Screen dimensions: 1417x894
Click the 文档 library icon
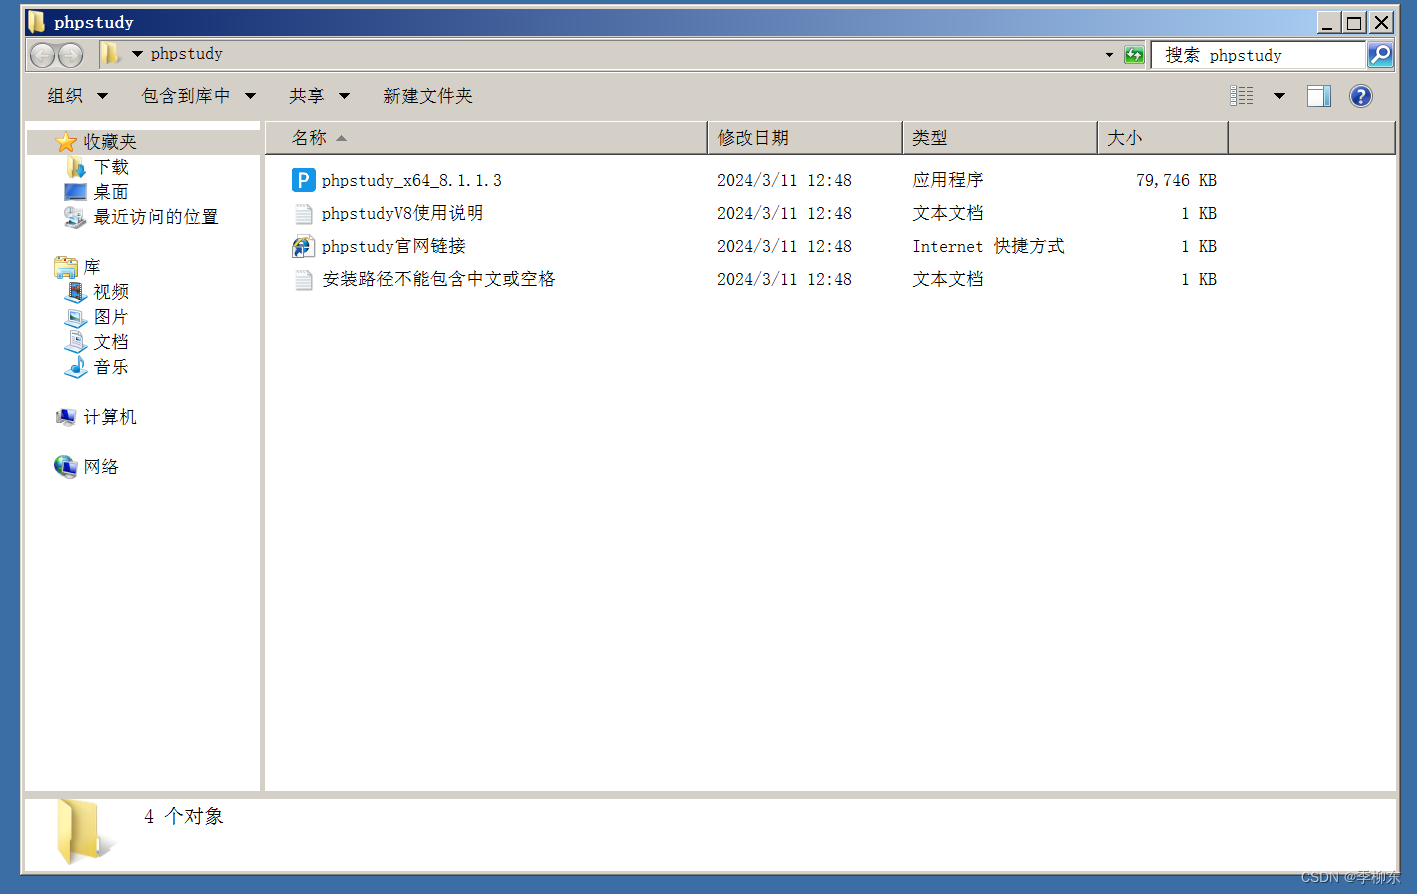click(x=76, y=342)
